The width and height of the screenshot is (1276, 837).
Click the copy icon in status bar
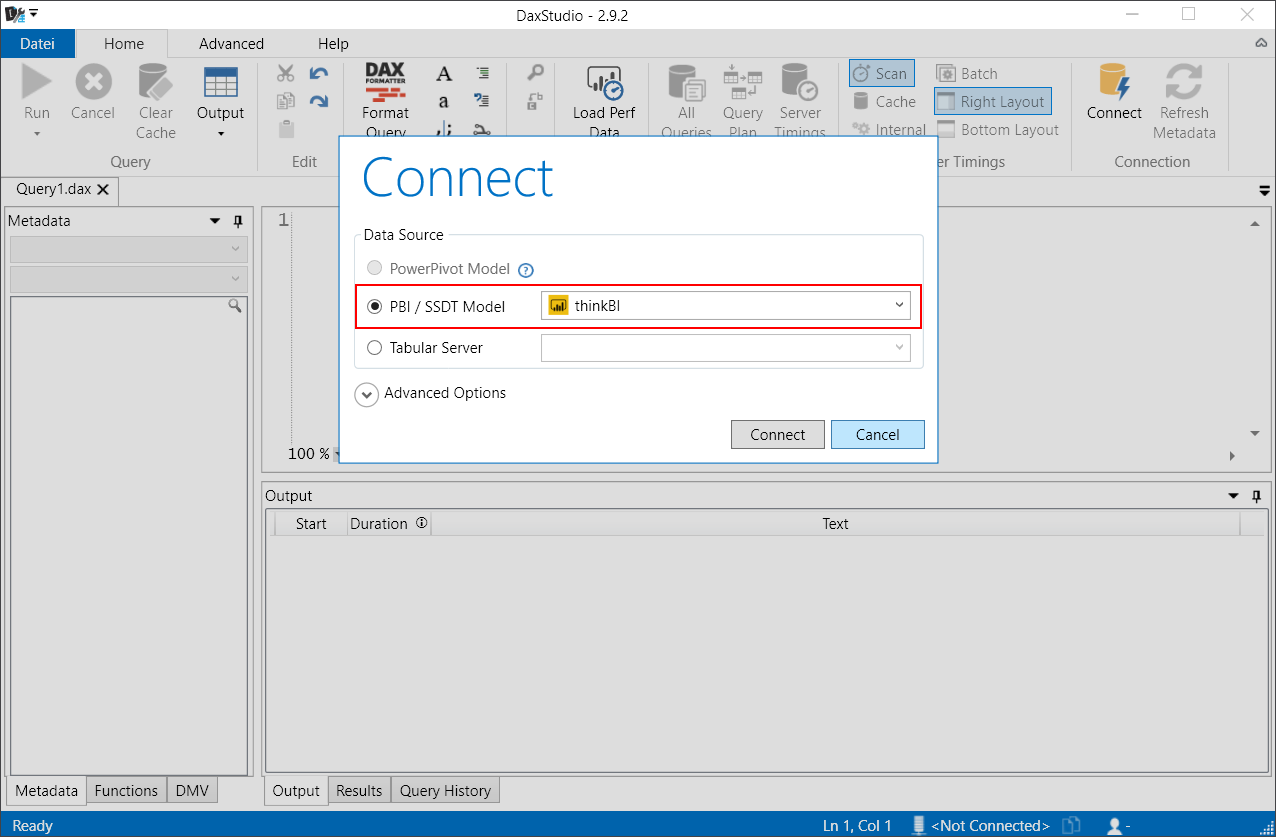1071,826
